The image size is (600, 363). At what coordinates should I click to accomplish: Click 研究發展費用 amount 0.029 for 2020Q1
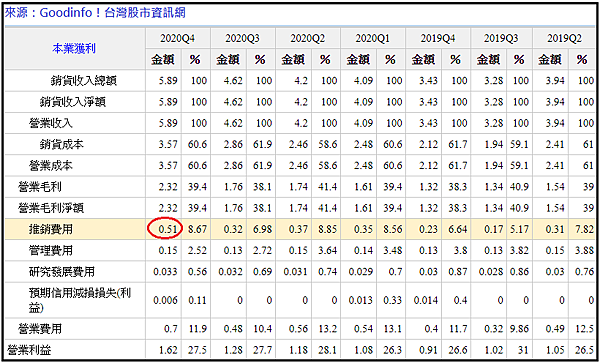click(x=360, y=272)
